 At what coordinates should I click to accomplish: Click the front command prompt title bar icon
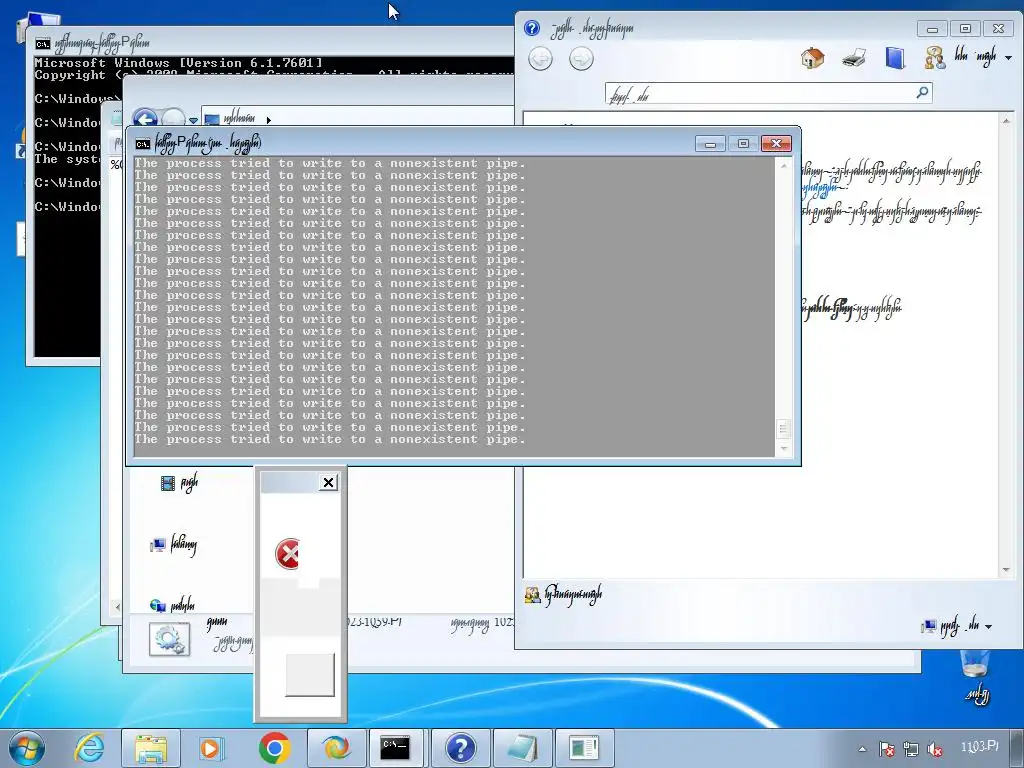click(x=142, y=144)
